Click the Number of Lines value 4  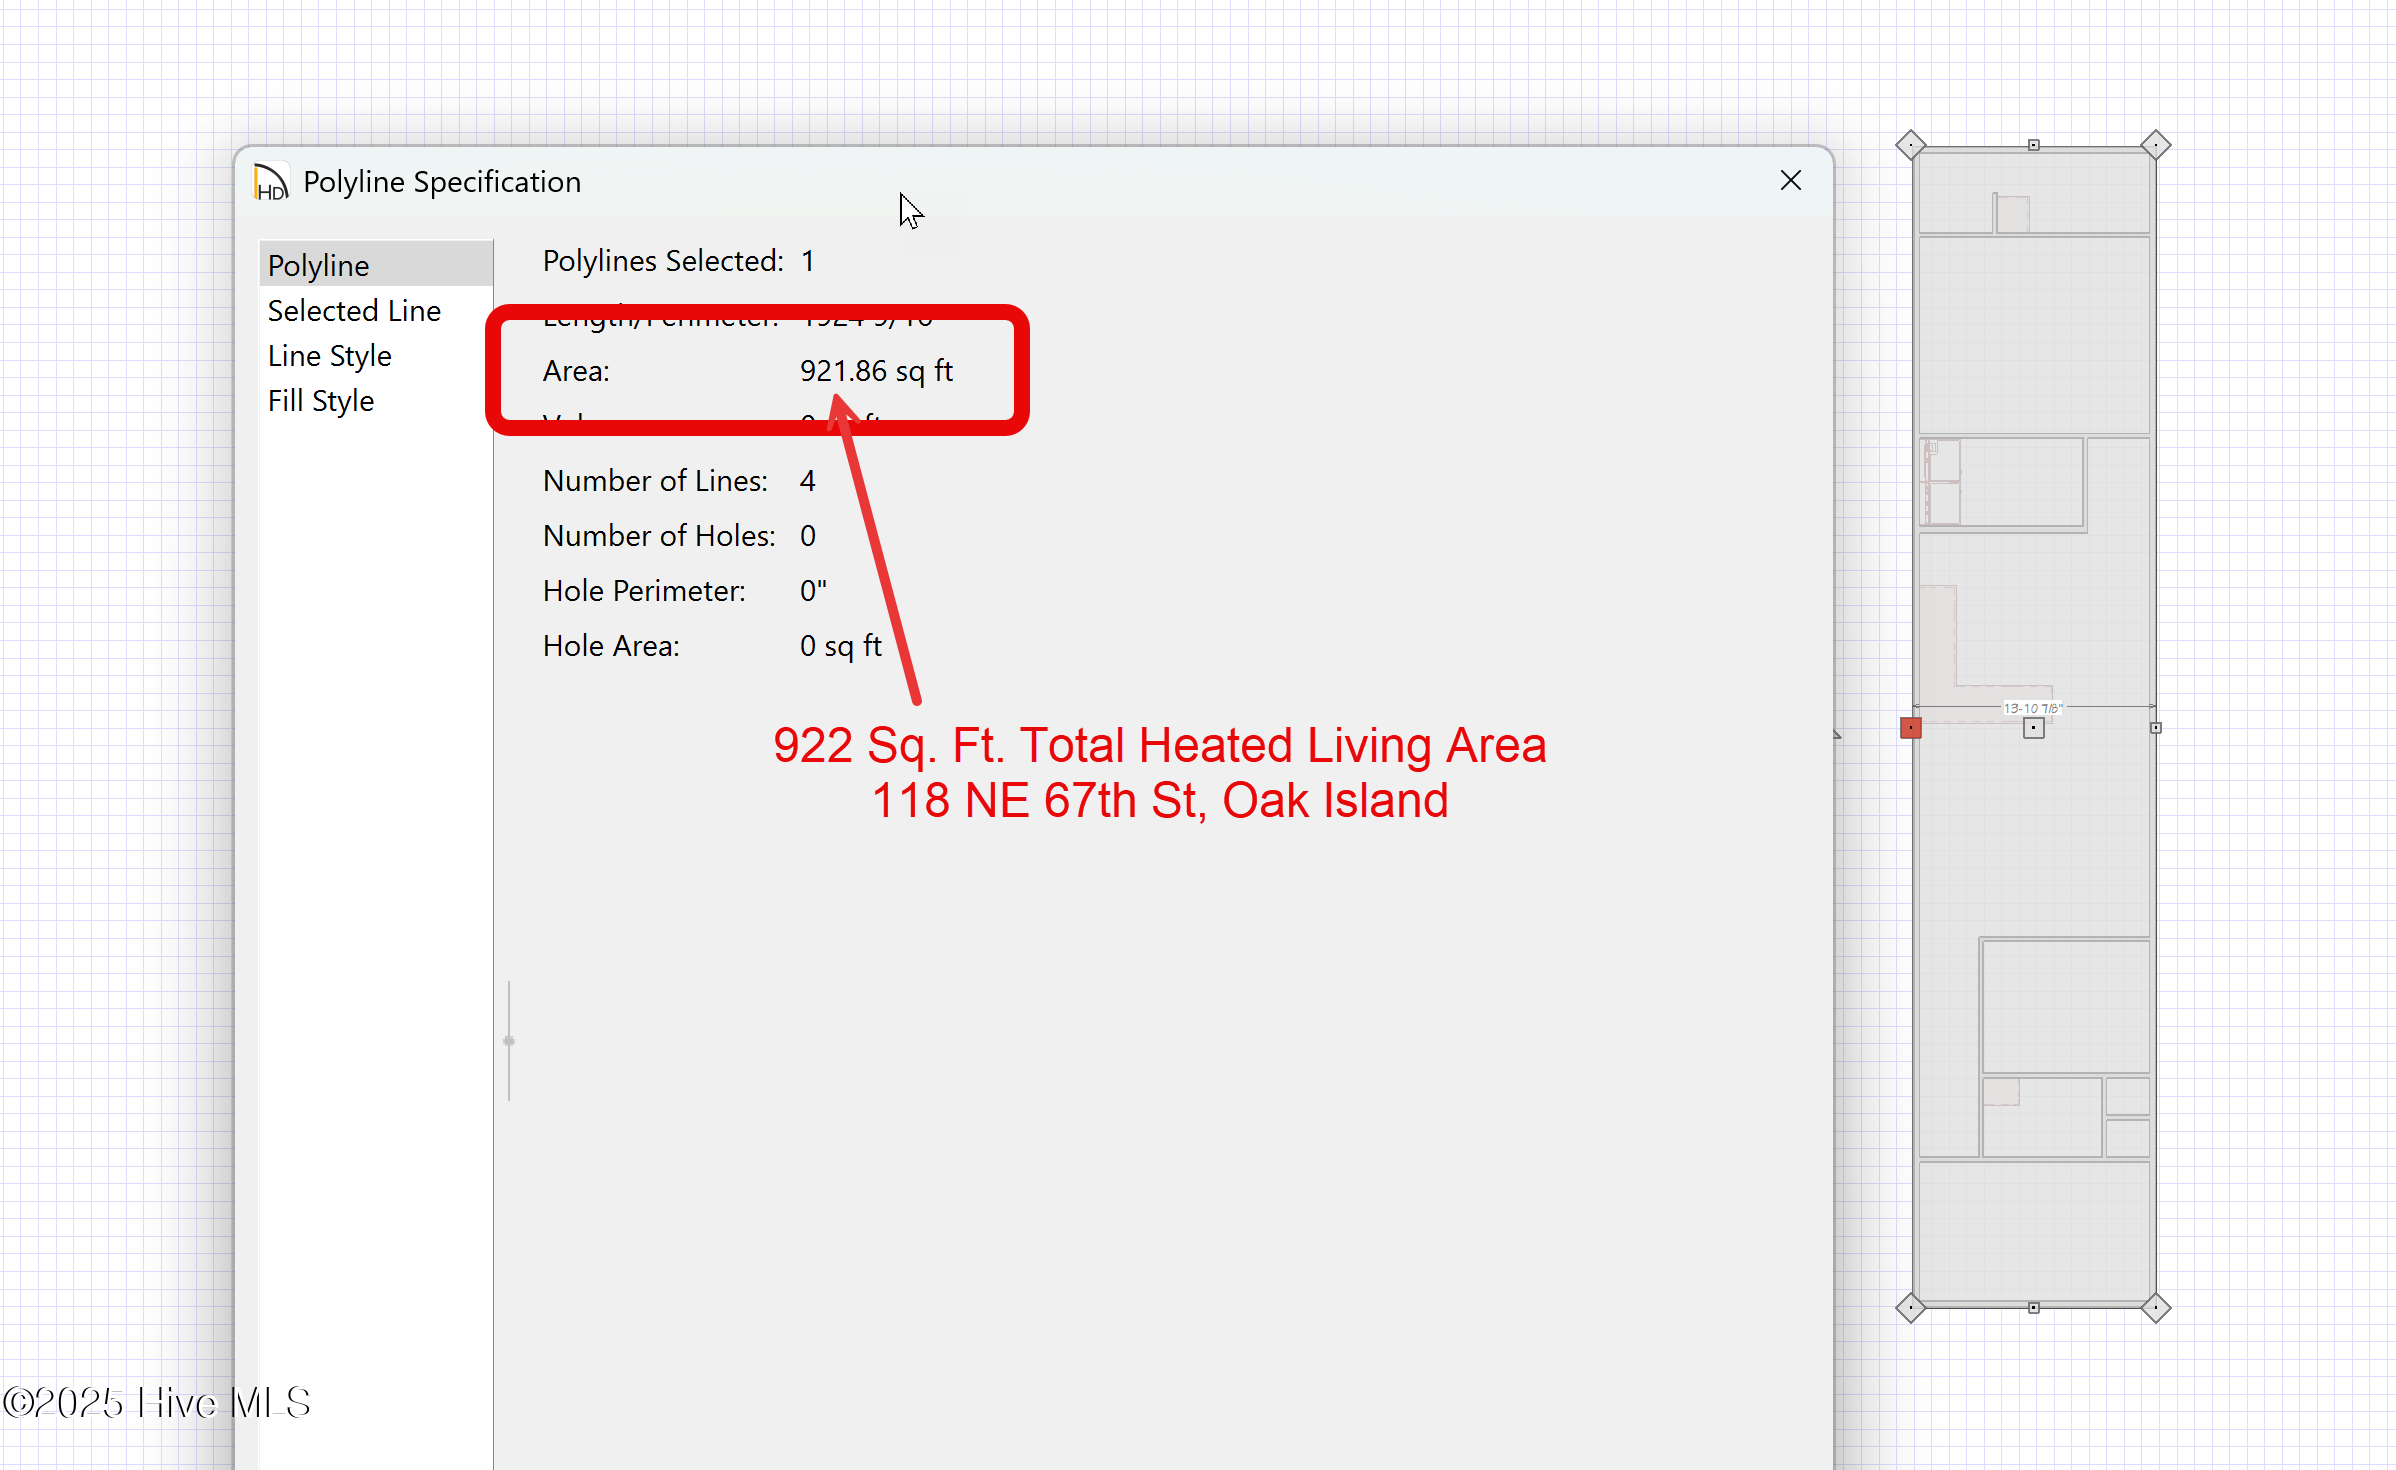(x=807, y=481)
